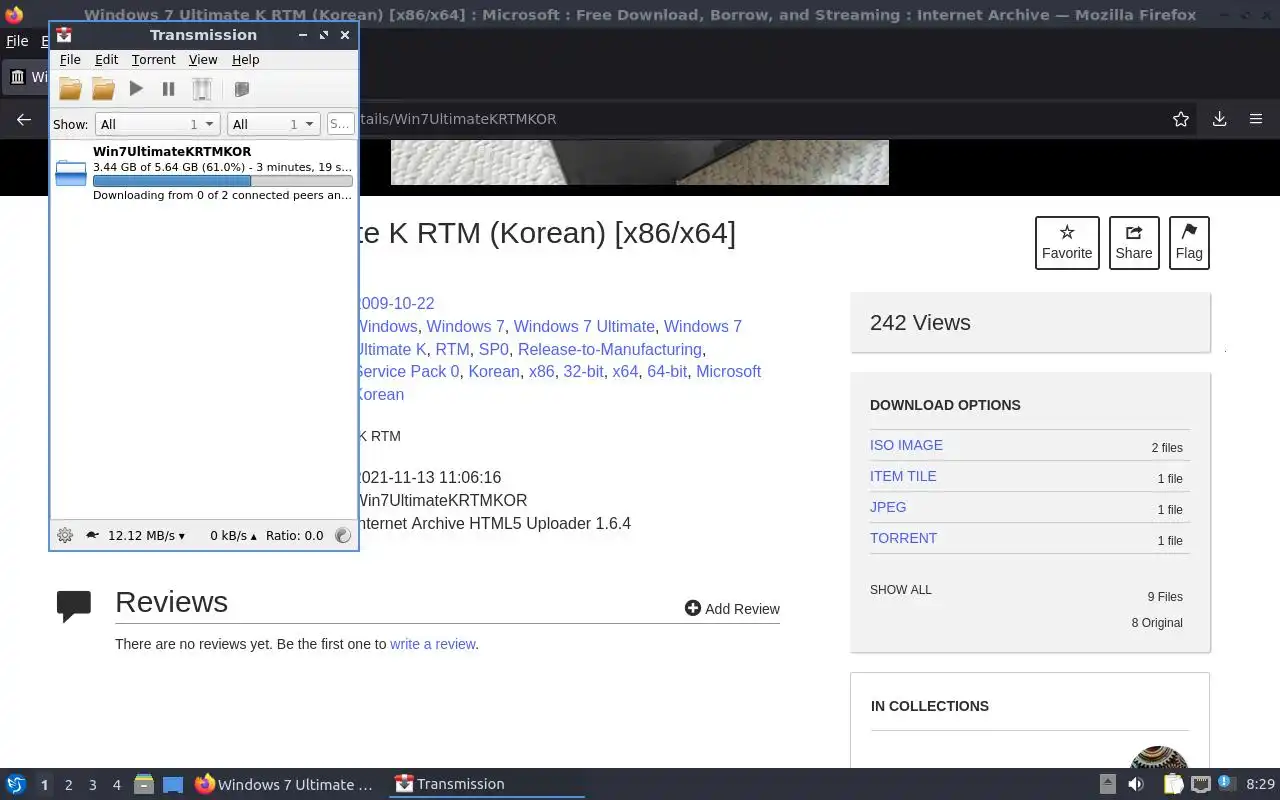Click the Share button on archive page

click(1134, 243)
